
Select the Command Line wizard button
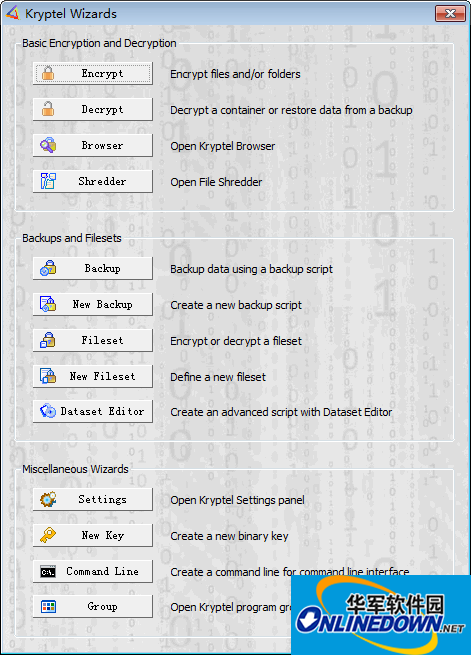tap(93, 571)
